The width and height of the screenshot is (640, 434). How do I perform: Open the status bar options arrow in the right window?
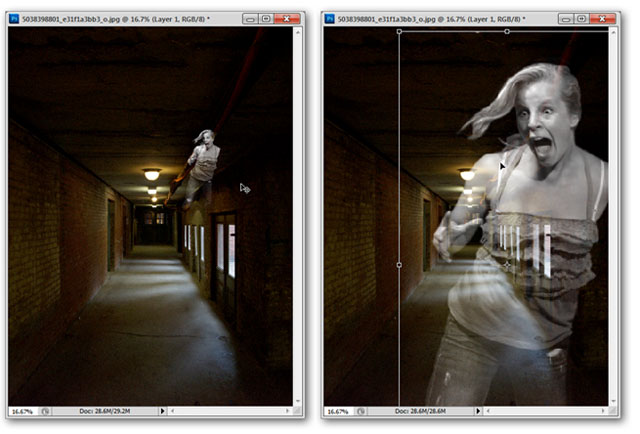tap(478, 411)
